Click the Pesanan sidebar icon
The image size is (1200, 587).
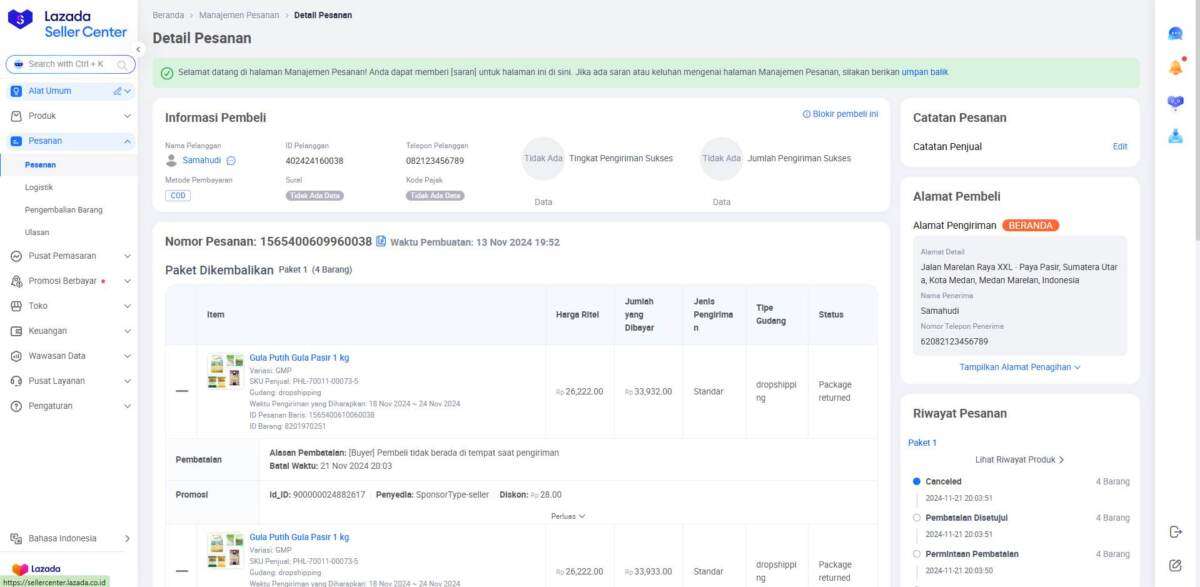(x=16, y=141)
